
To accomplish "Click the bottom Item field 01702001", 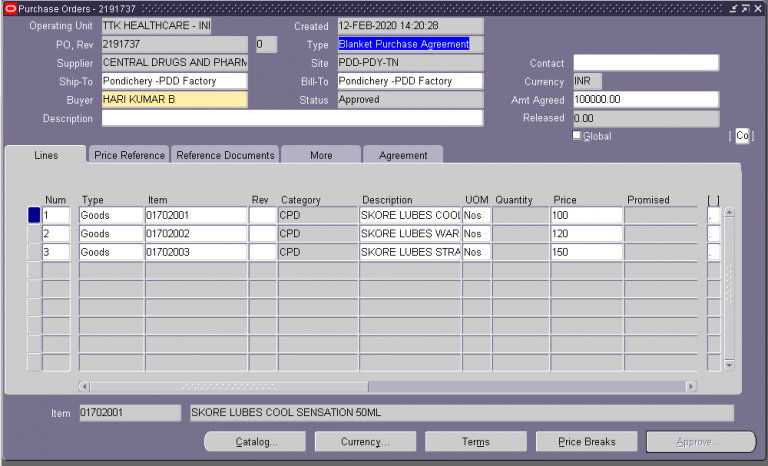I will point(130,413).
